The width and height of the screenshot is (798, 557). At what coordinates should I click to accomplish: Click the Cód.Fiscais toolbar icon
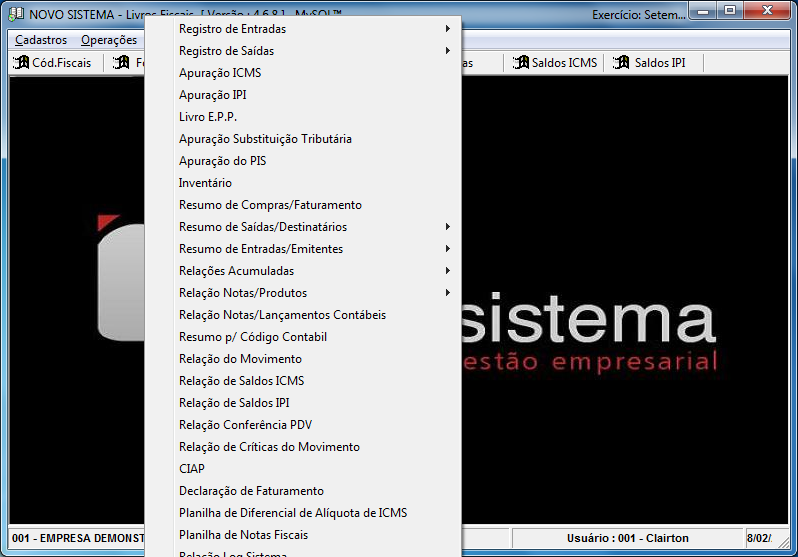pyautogui.click(x=21, y=63)
